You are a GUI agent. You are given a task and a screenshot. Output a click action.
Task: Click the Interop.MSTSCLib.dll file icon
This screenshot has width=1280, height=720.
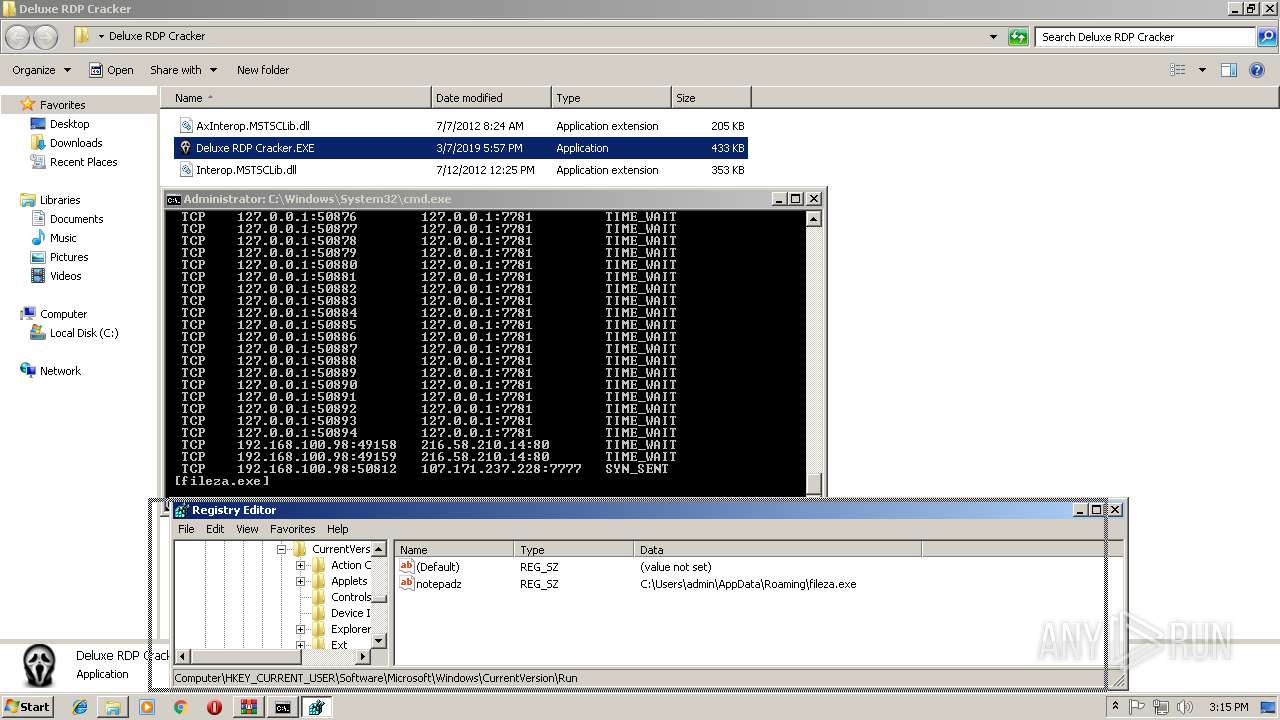coord(186,170)
